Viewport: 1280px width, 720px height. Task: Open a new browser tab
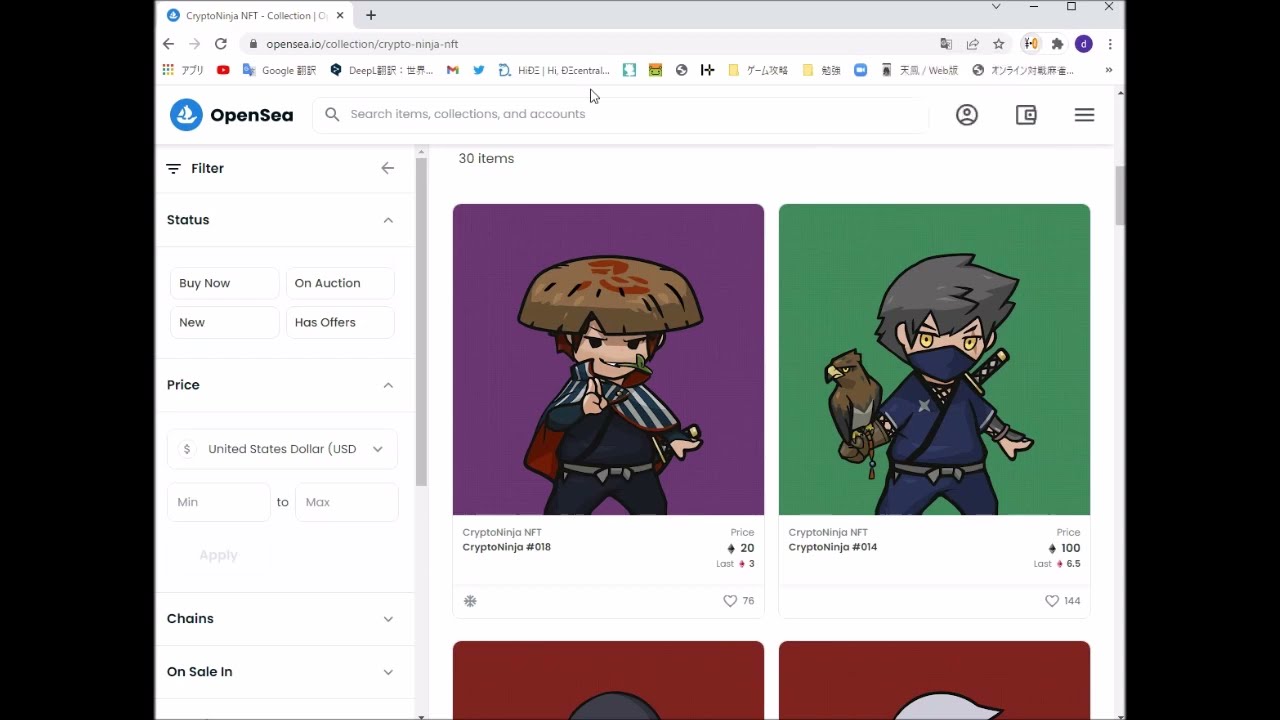(x=371, y=15)
